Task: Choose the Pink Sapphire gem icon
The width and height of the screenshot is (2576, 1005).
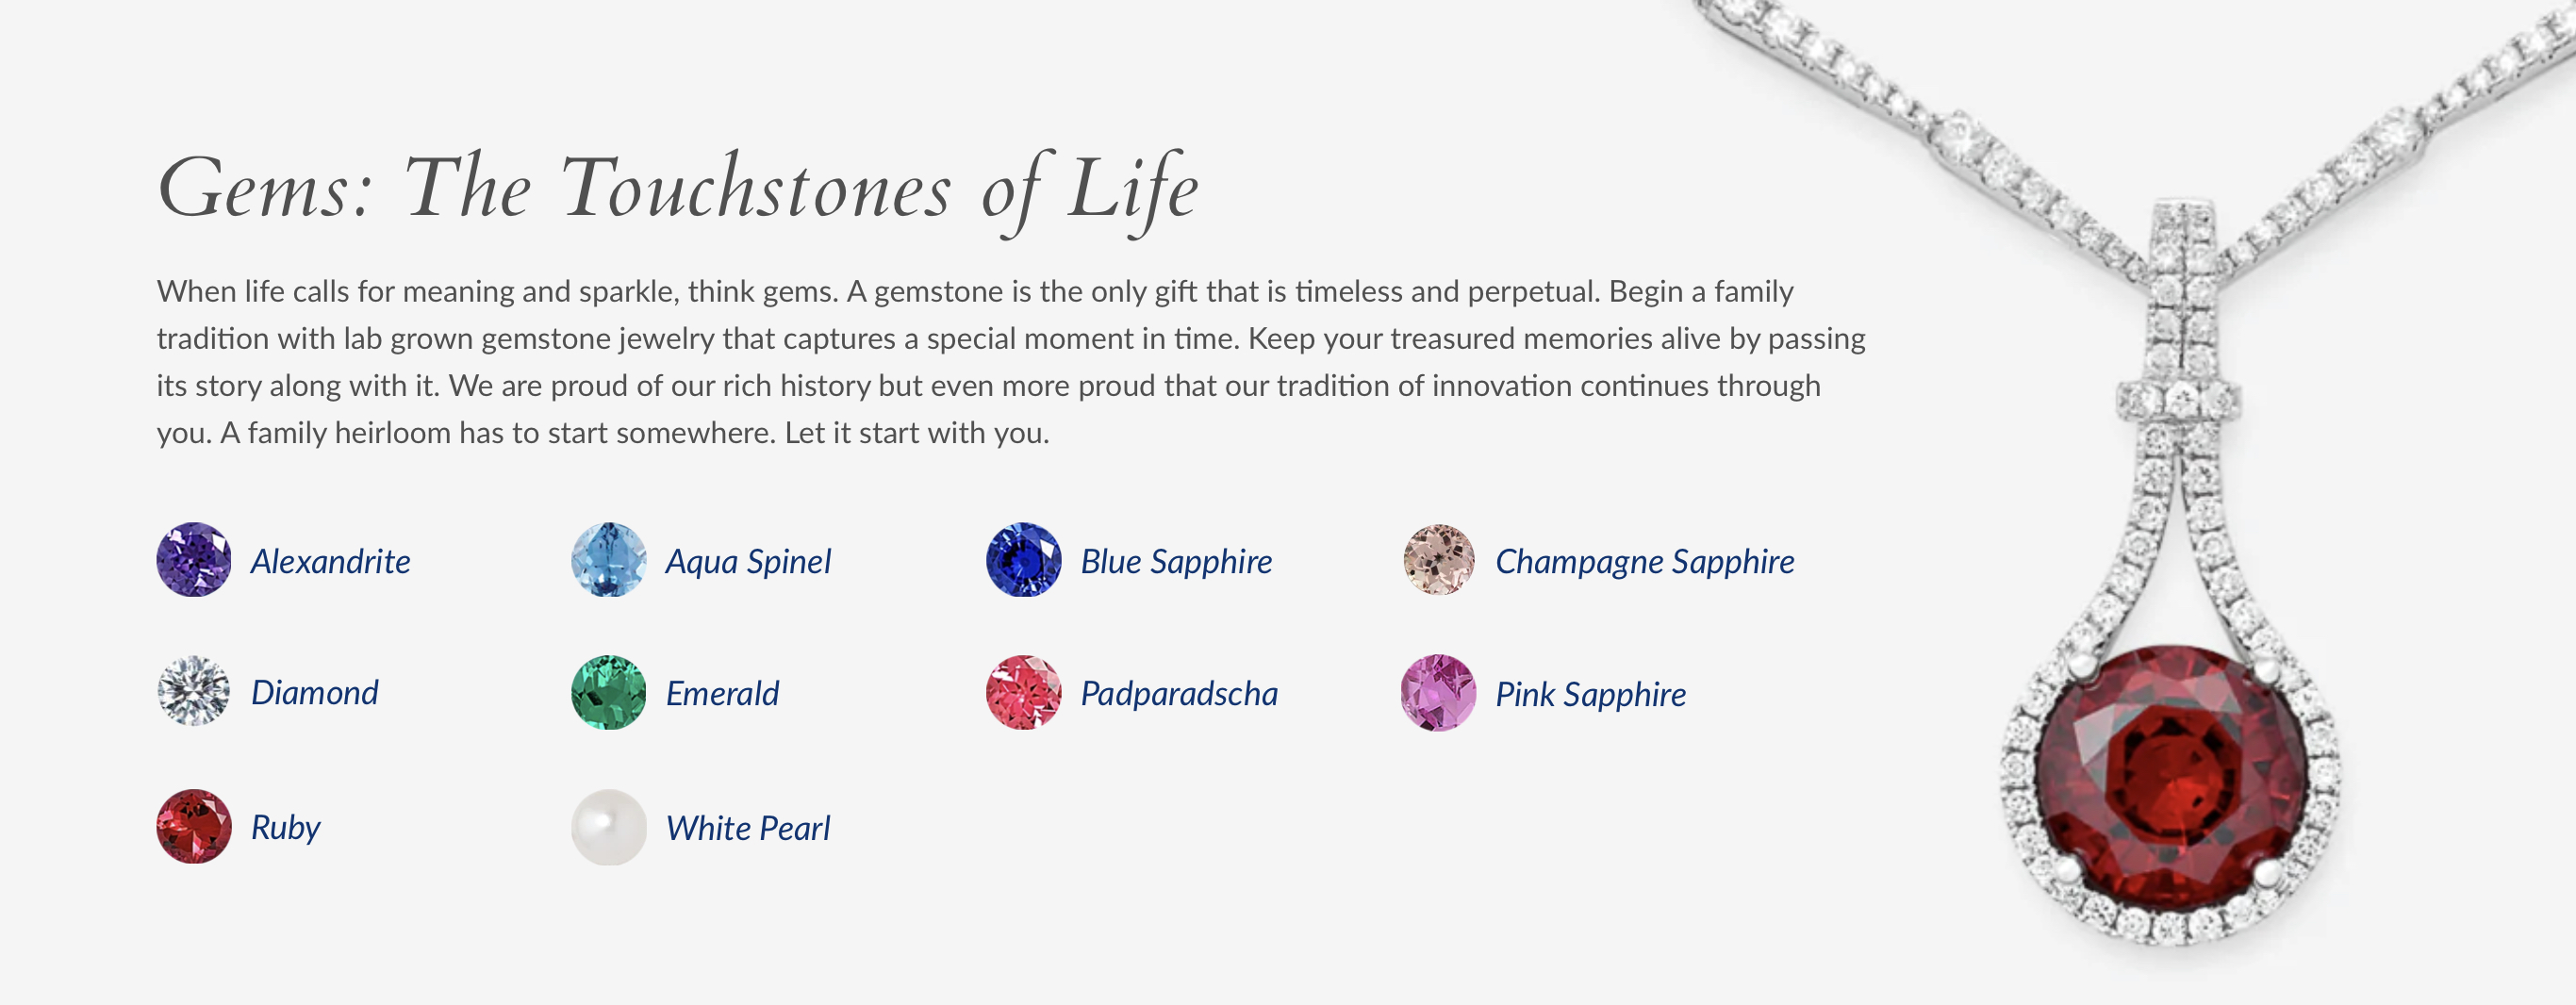Action: 1439,692
